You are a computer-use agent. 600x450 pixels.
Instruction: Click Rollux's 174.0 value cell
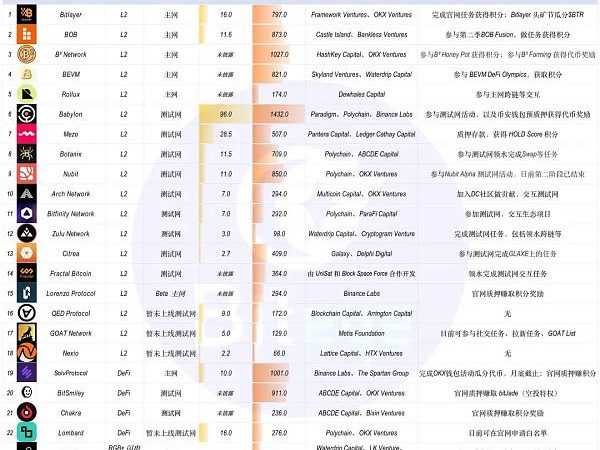[279, 94]
